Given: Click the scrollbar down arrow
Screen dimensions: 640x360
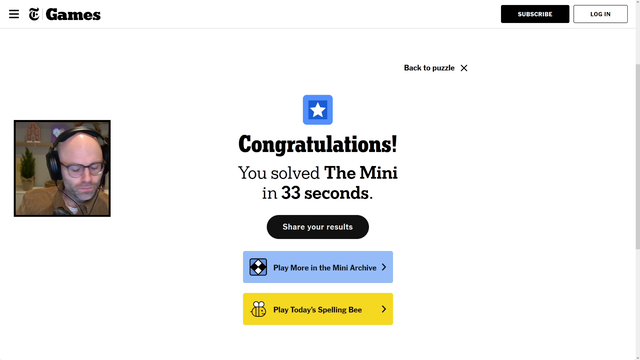Looking at the screenshot, I should click(638, 358).
